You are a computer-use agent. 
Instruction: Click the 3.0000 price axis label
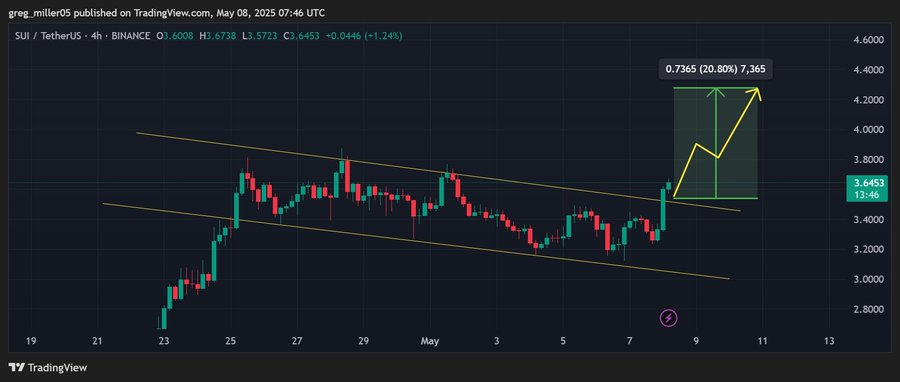[x=868, y=279]
